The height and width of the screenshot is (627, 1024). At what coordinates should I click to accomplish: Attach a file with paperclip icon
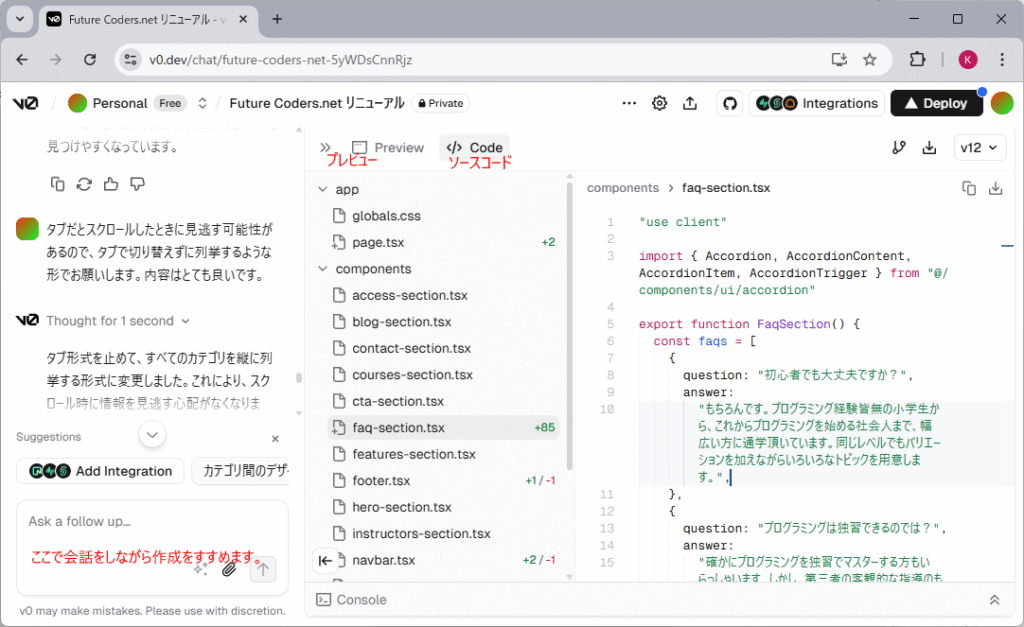click(229, 569)
